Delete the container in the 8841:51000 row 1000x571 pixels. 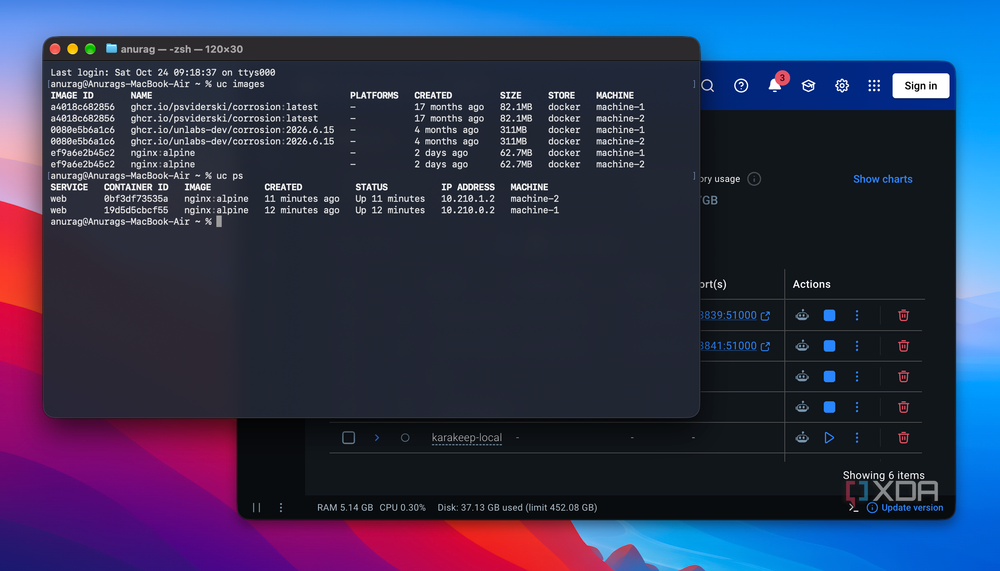click(903, 346)
